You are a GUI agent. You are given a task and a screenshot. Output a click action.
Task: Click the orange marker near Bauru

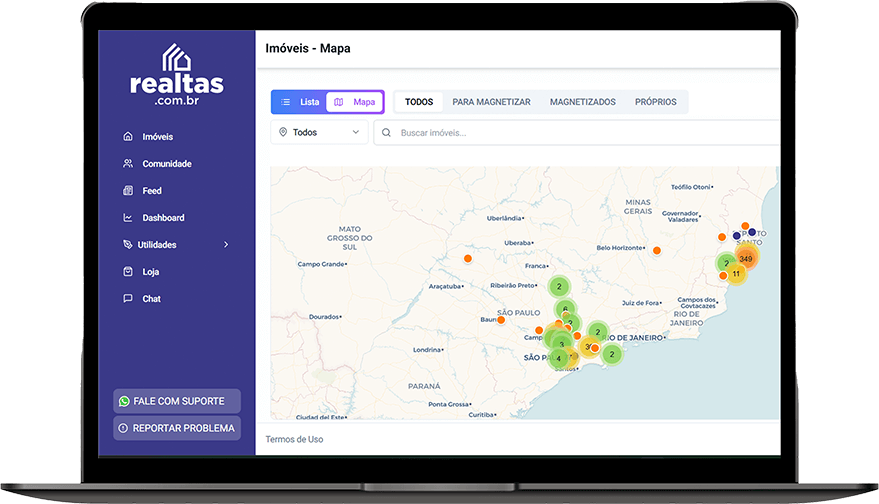point(501,320)
